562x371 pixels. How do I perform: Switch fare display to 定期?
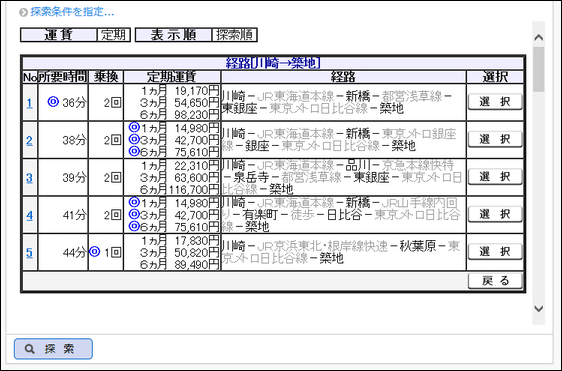pyautogui.click(x=114, y=35)
